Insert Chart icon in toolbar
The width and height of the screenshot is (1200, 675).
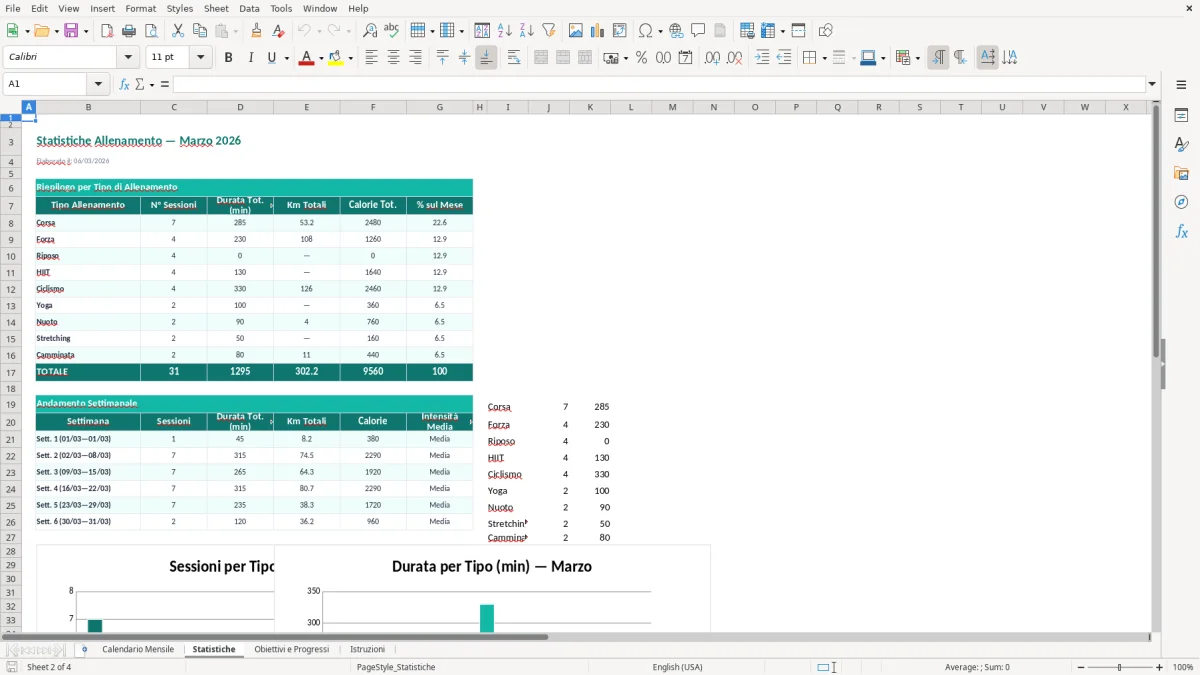tap(598, 31)
